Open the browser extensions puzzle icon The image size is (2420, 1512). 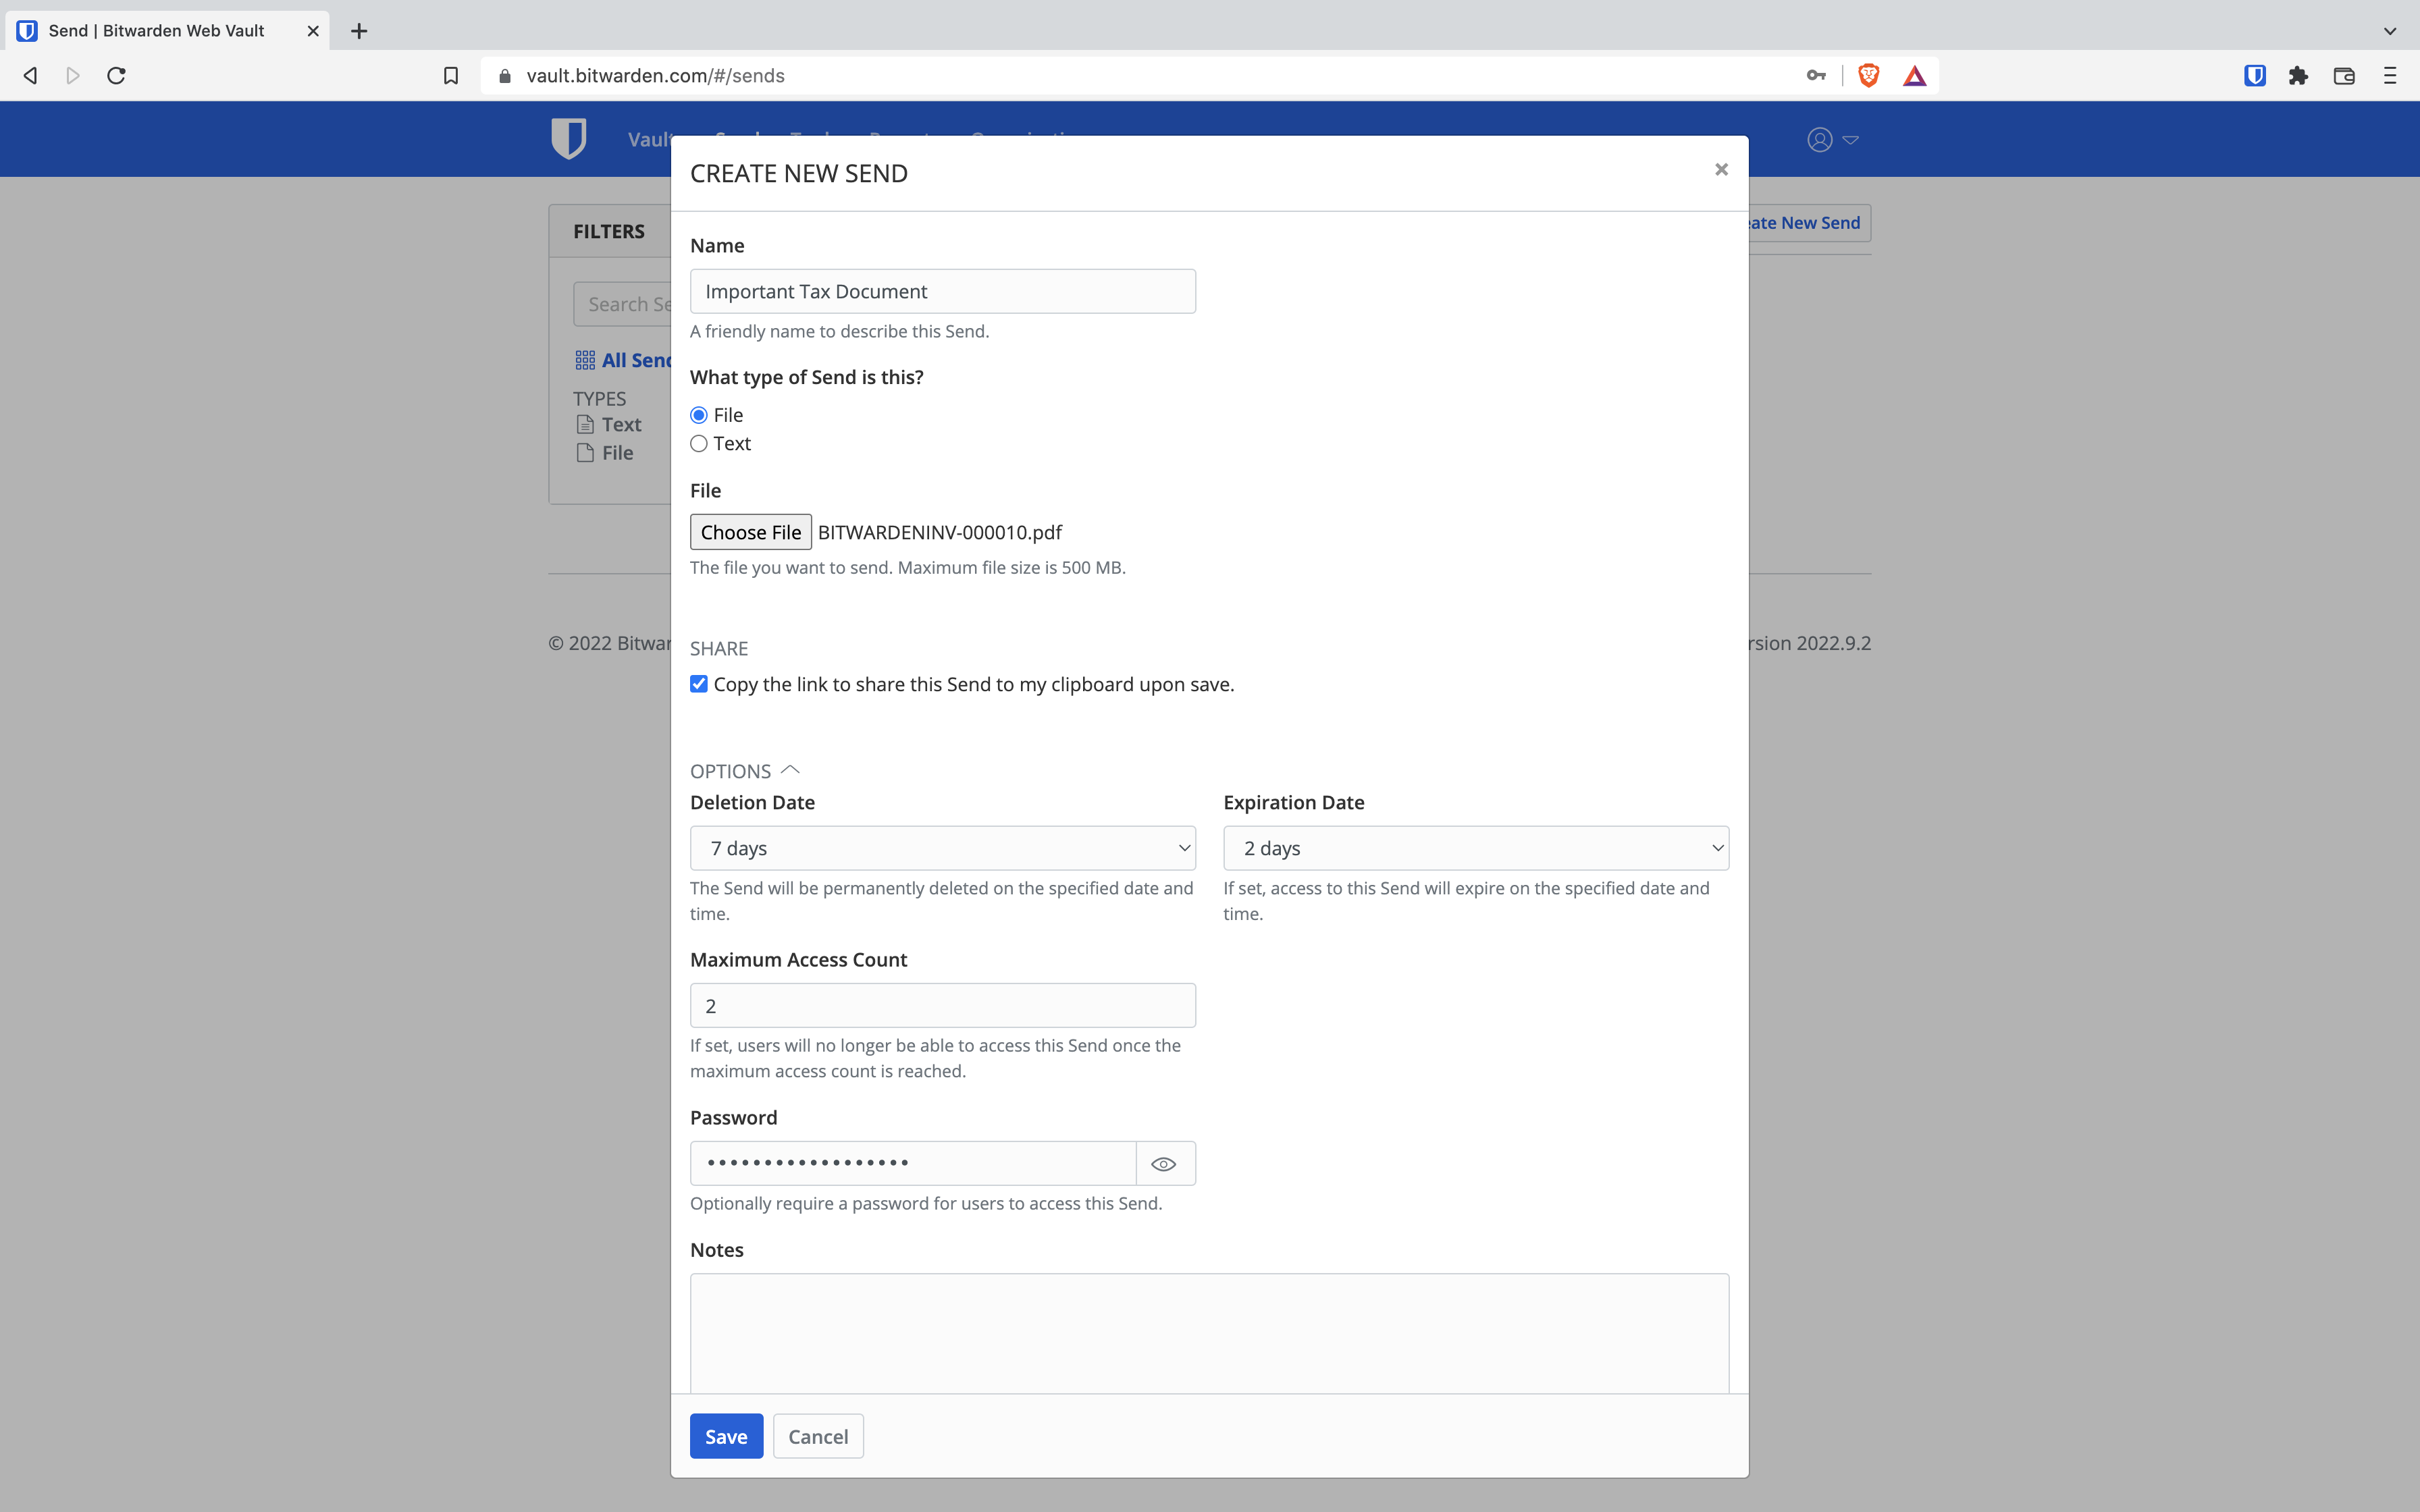[2298, 76]
